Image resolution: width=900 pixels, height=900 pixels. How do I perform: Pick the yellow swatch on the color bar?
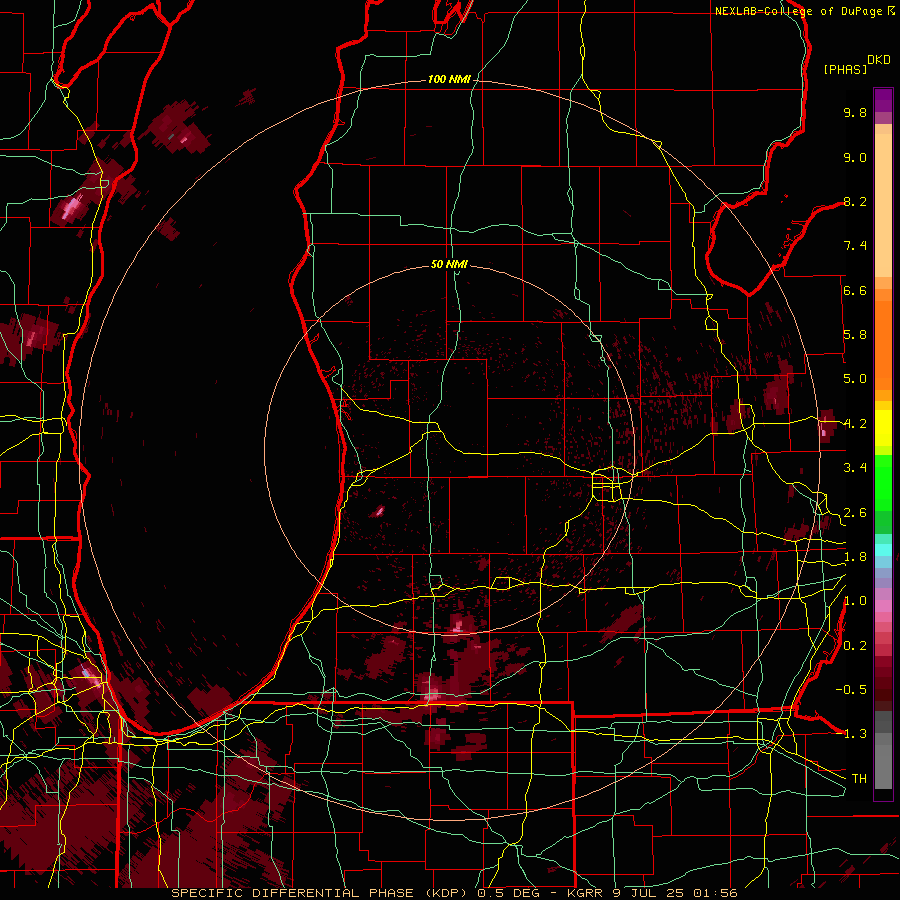[x=883, y=428]
